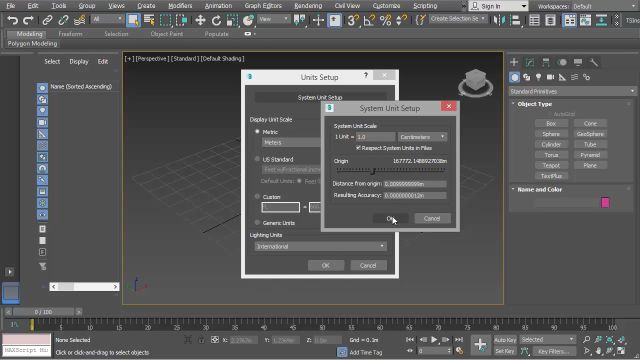
Task: Open the Utilities wrench panel icon
Action: pos(594,62)
